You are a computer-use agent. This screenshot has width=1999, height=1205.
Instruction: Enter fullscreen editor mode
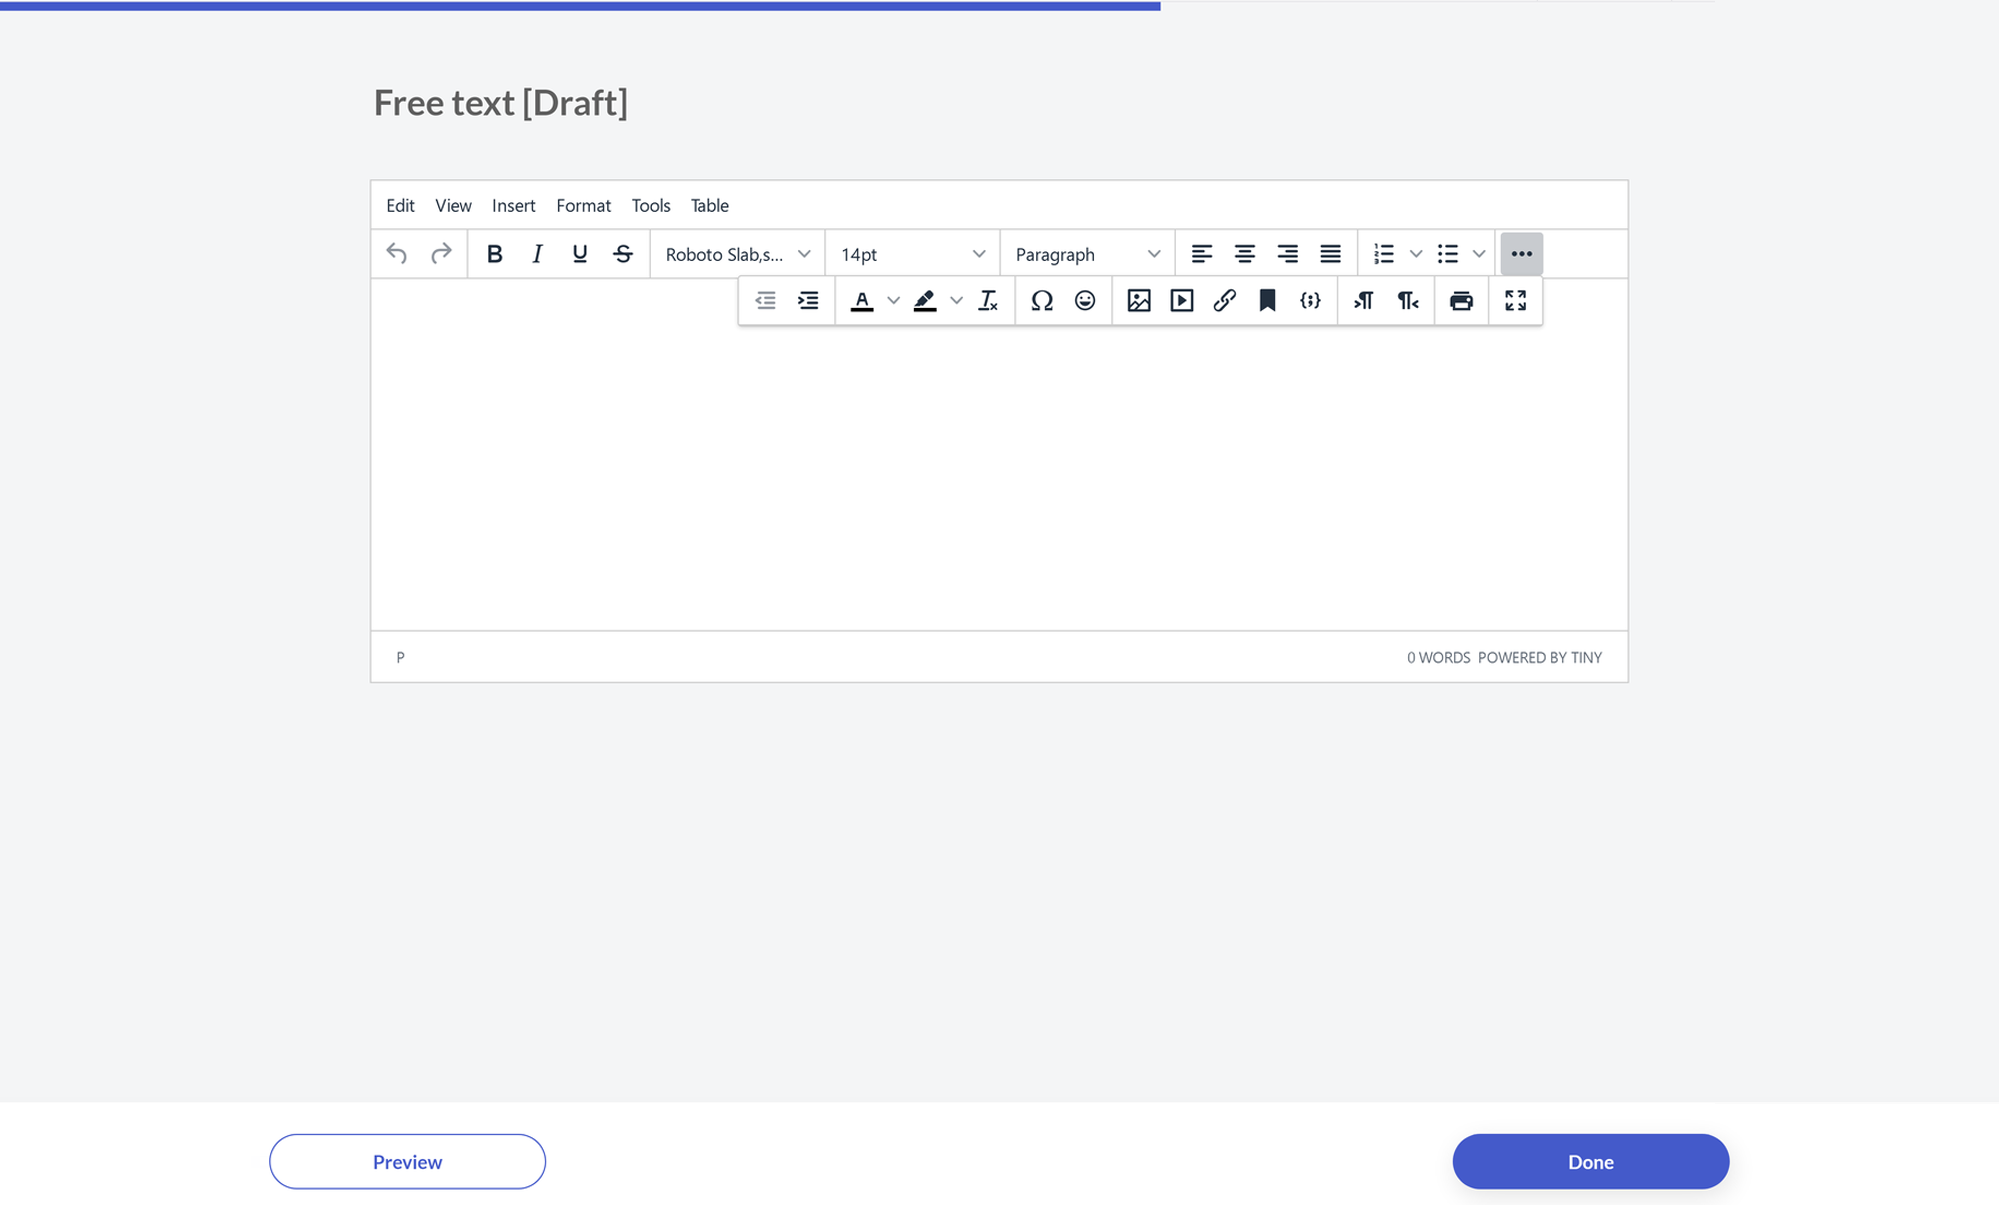coord(1515,301)
